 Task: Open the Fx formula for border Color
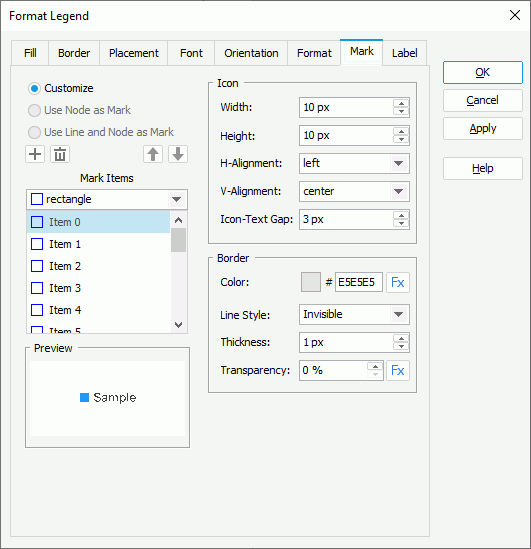398,282
